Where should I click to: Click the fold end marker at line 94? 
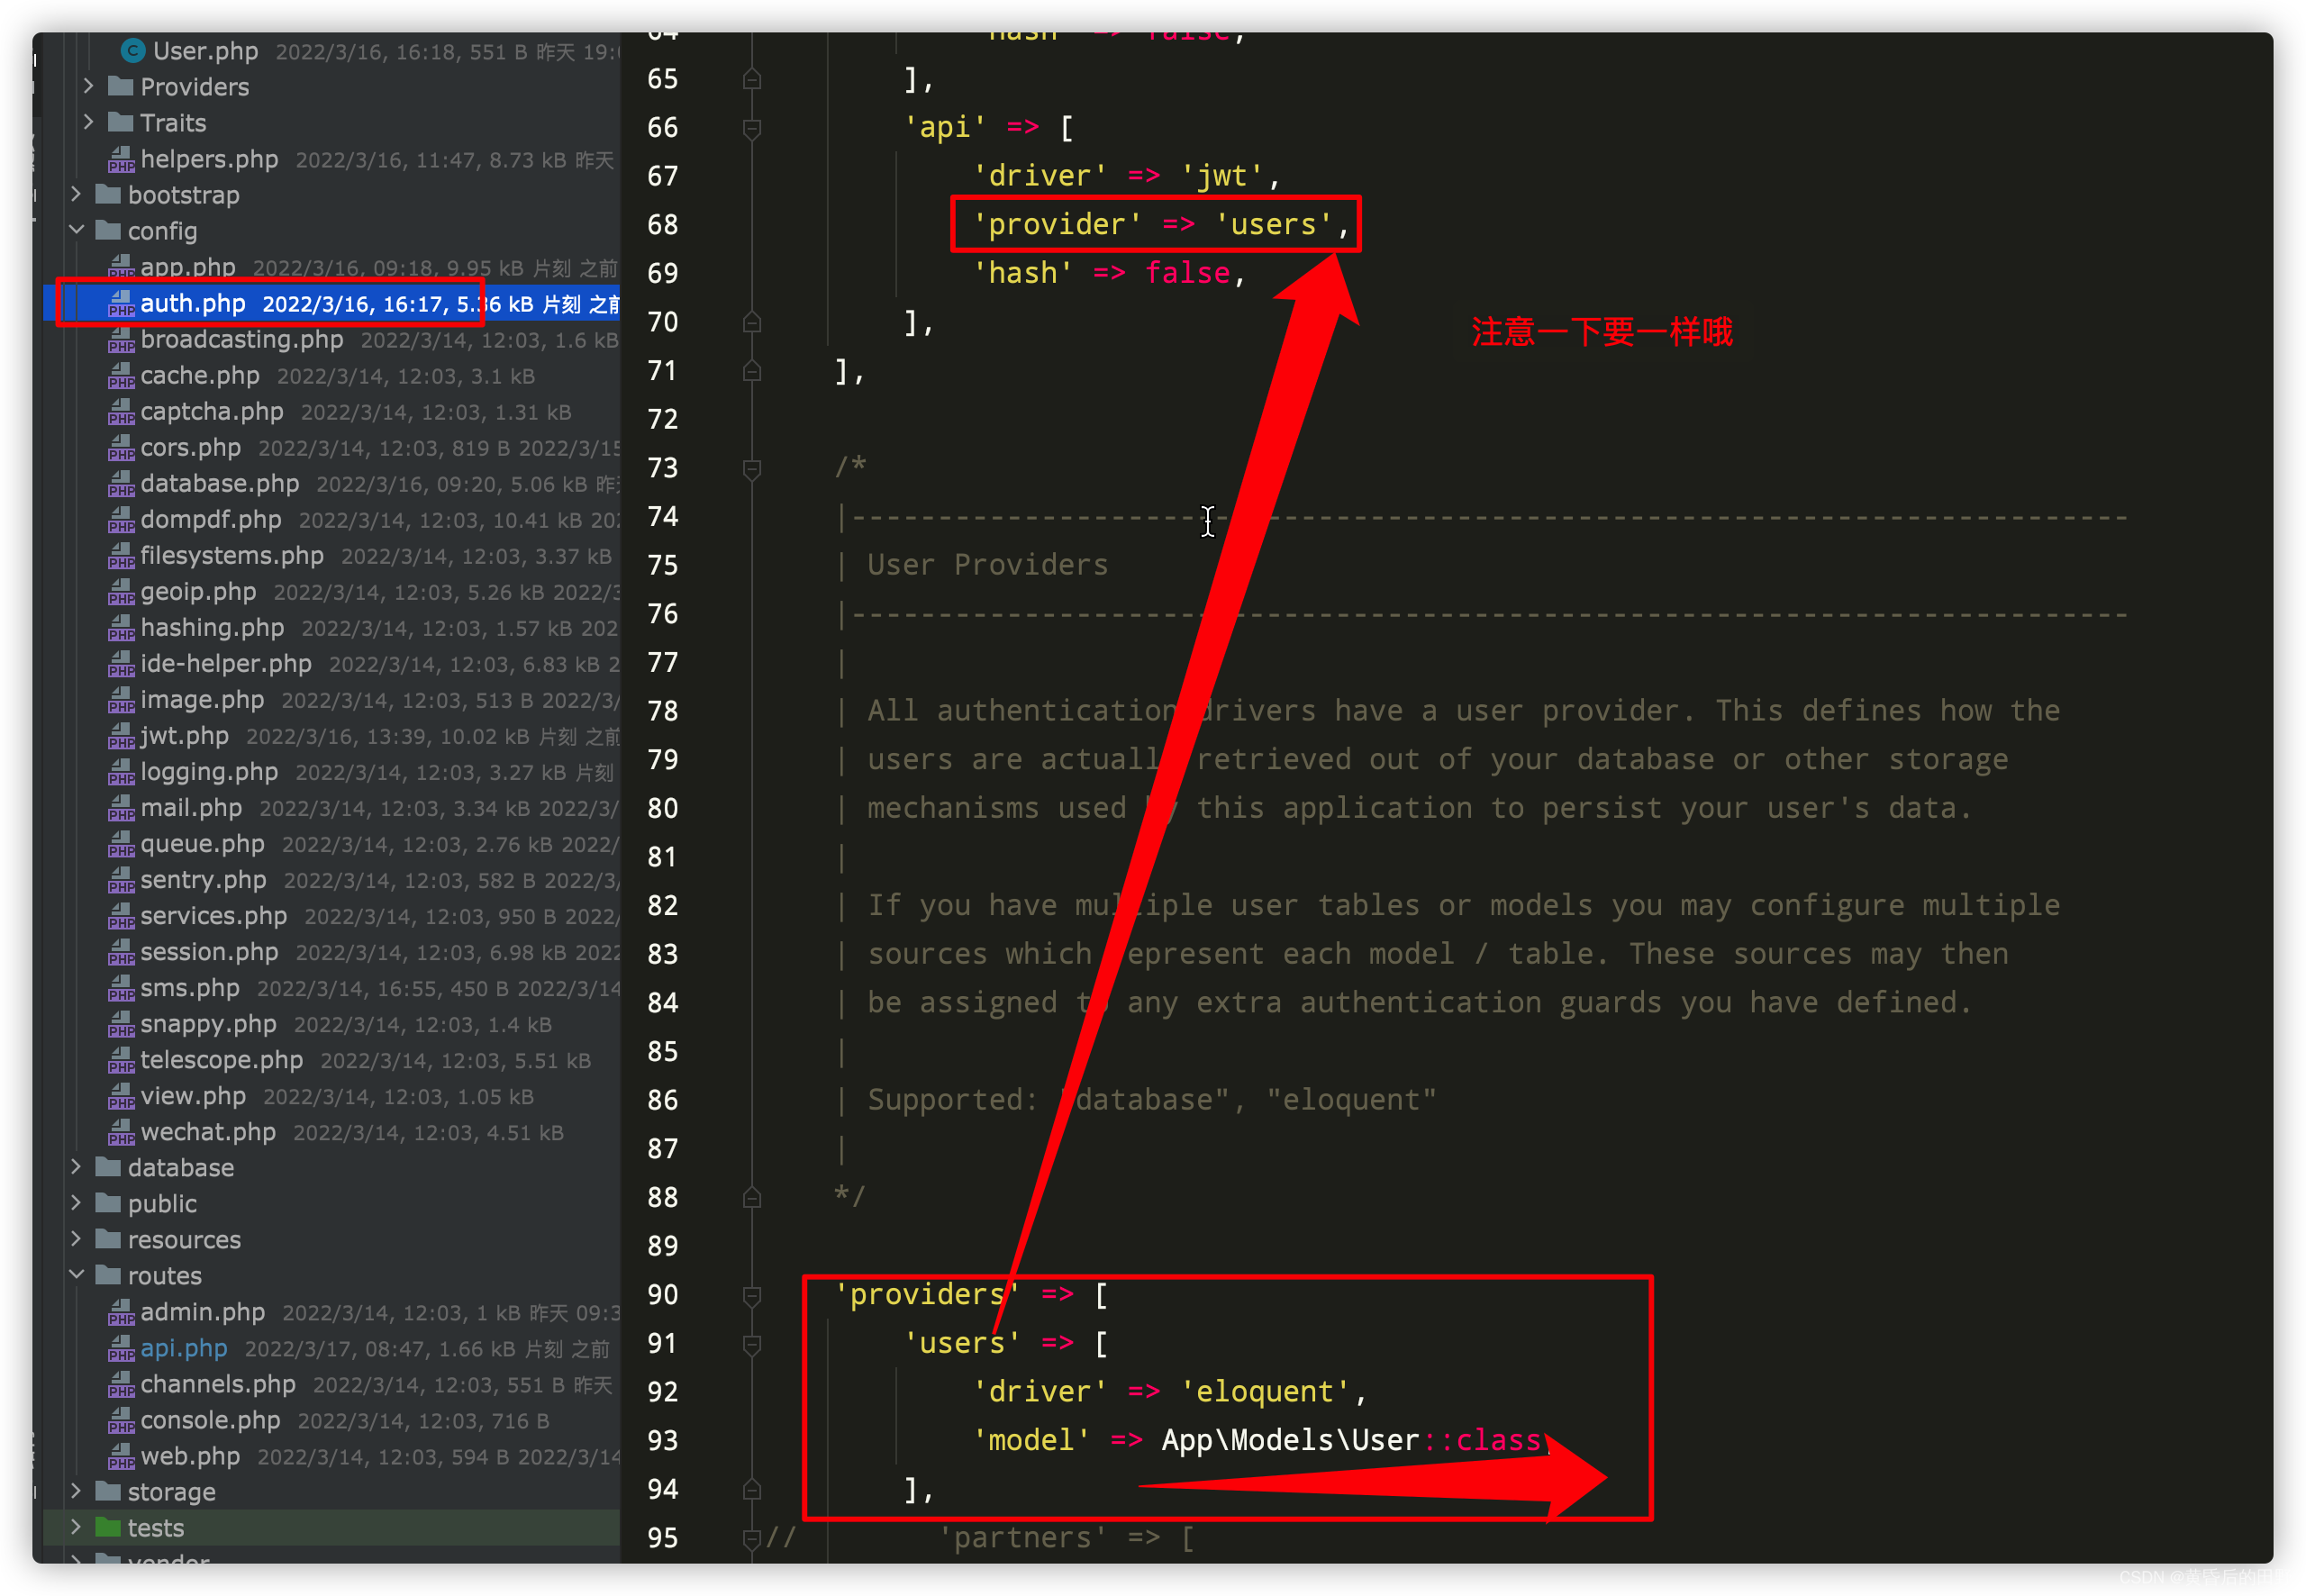point(752,1489)
